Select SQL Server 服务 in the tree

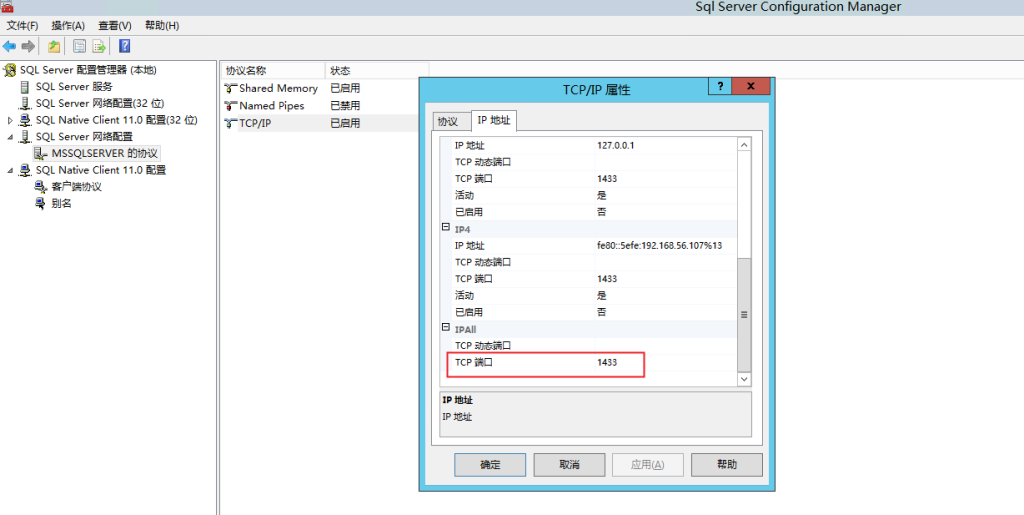(x=74, y=87)
